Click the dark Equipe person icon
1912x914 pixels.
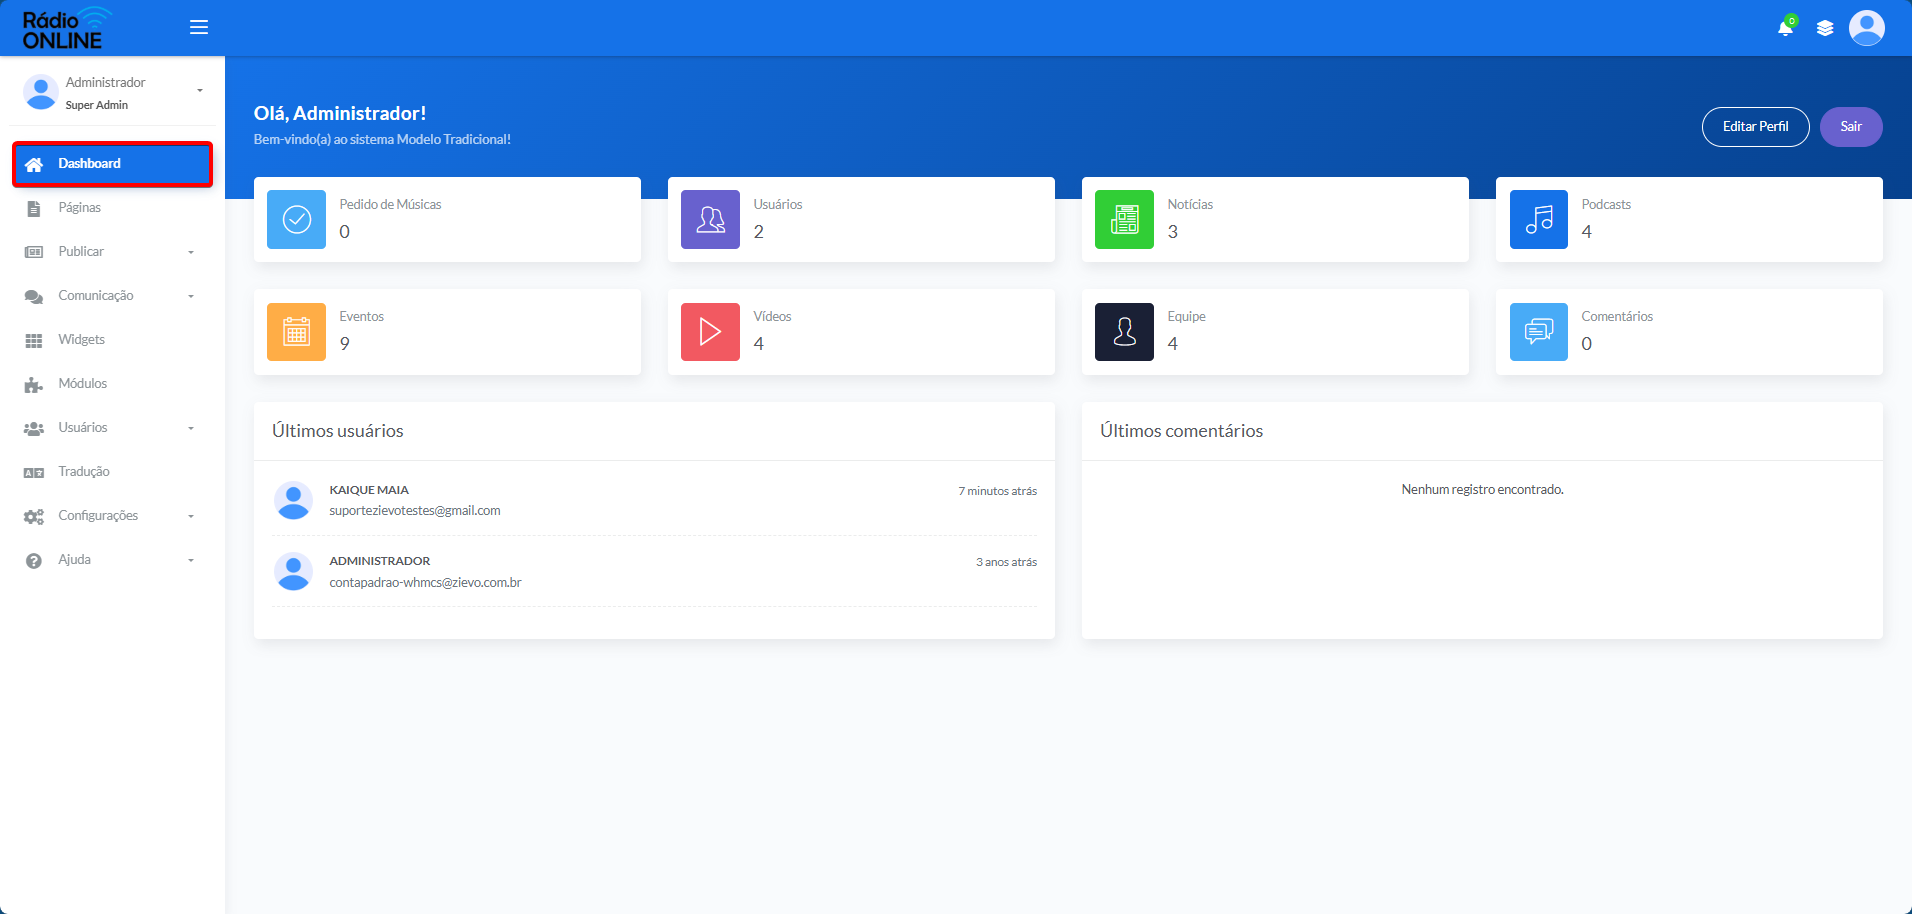click(x=1125, y=332)
